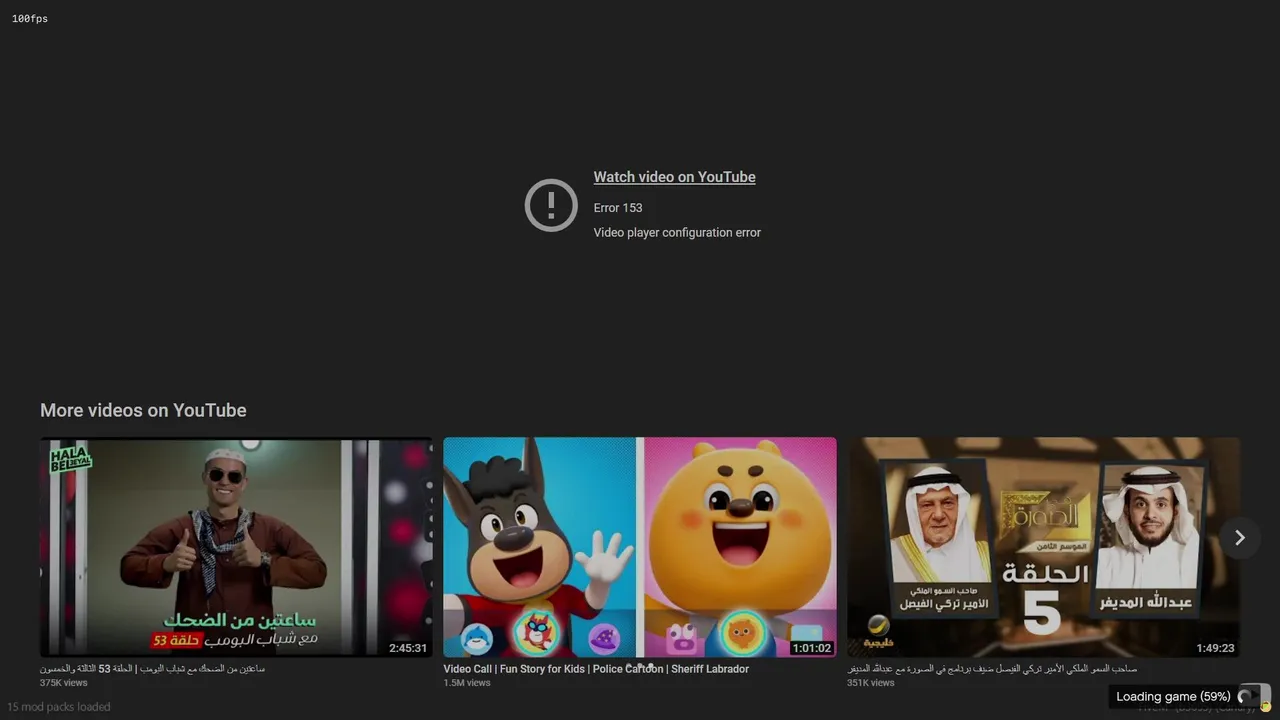Click the Video Call Sheriff Labrador title
The height and width of the screenshot is (720, 1280).
click(x=596, y=669)
